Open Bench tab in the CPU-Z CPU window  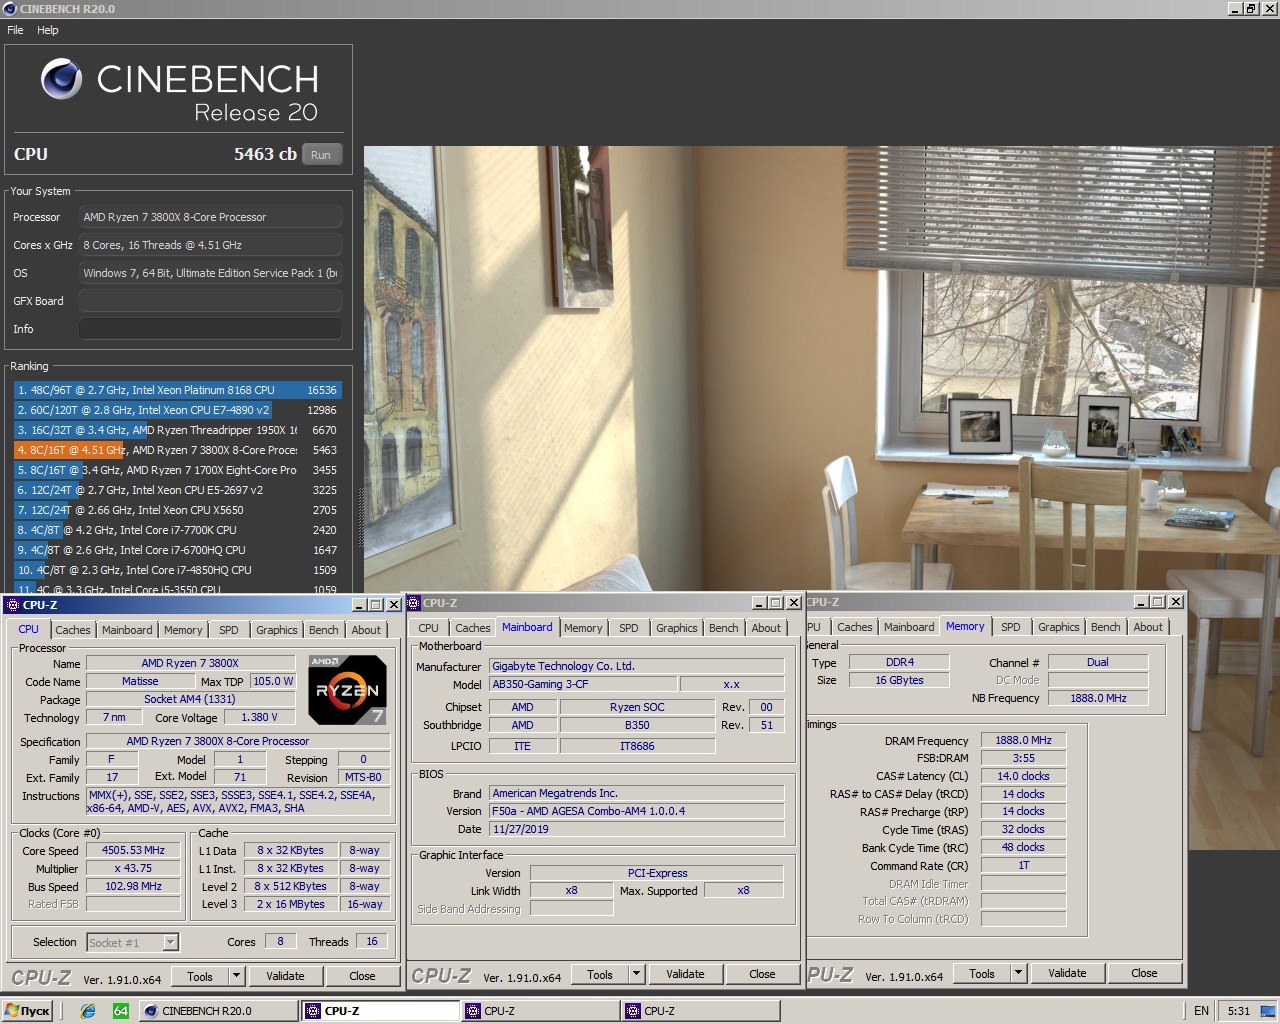(323, 630)
